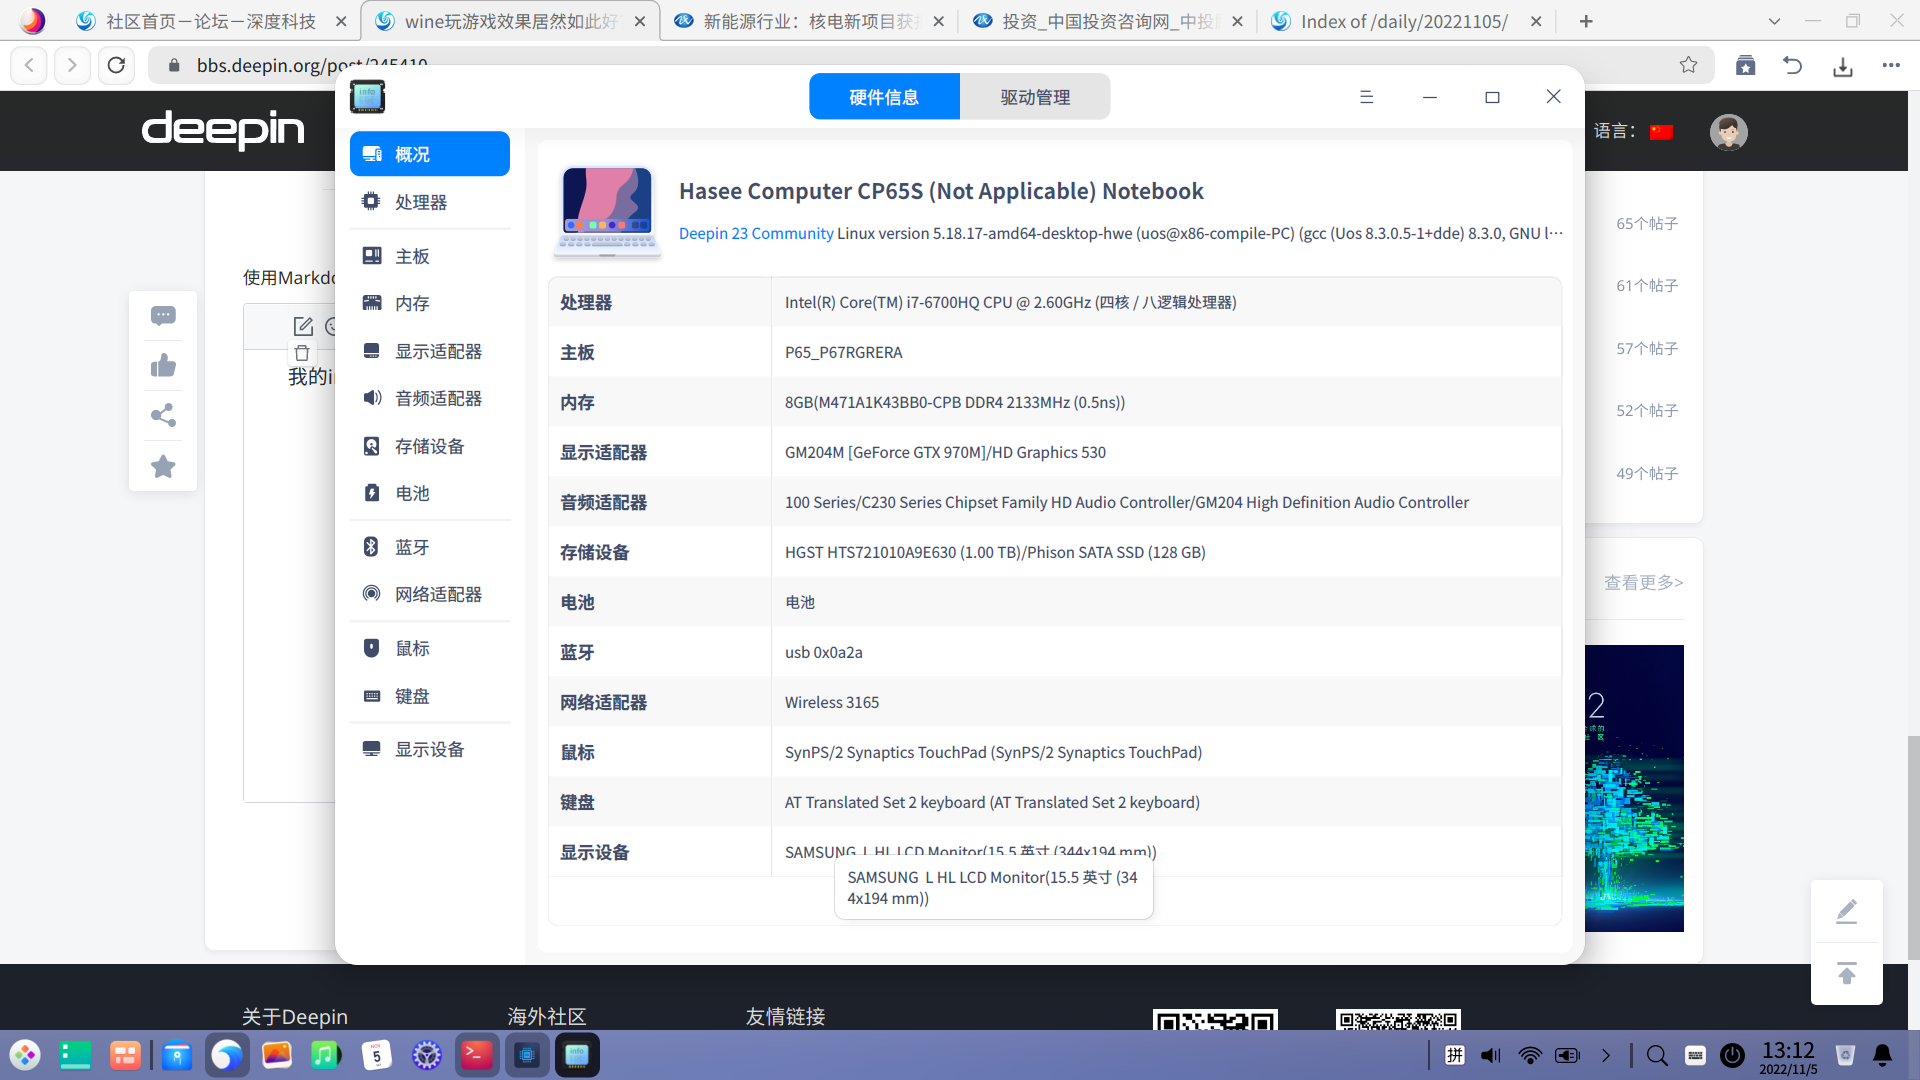
Task: Open the language selector flag
Action: coord(1661,132)
